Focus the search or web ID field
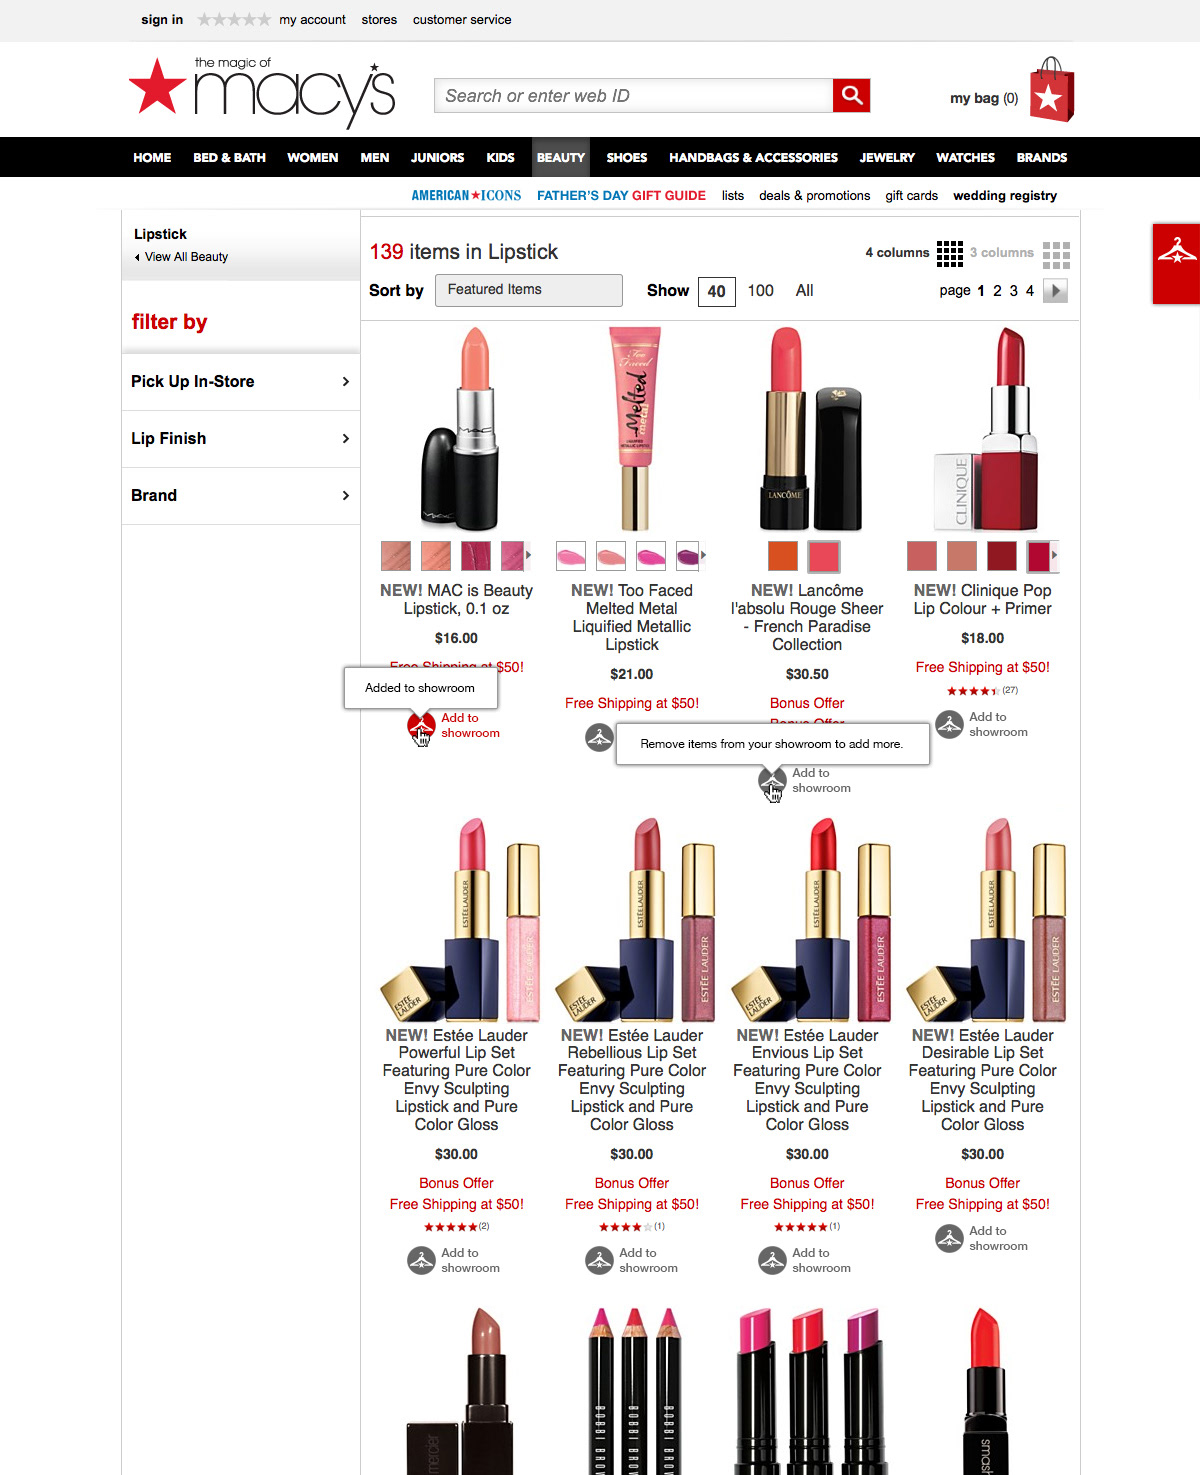The image size is (1200, 1475). 634,95
